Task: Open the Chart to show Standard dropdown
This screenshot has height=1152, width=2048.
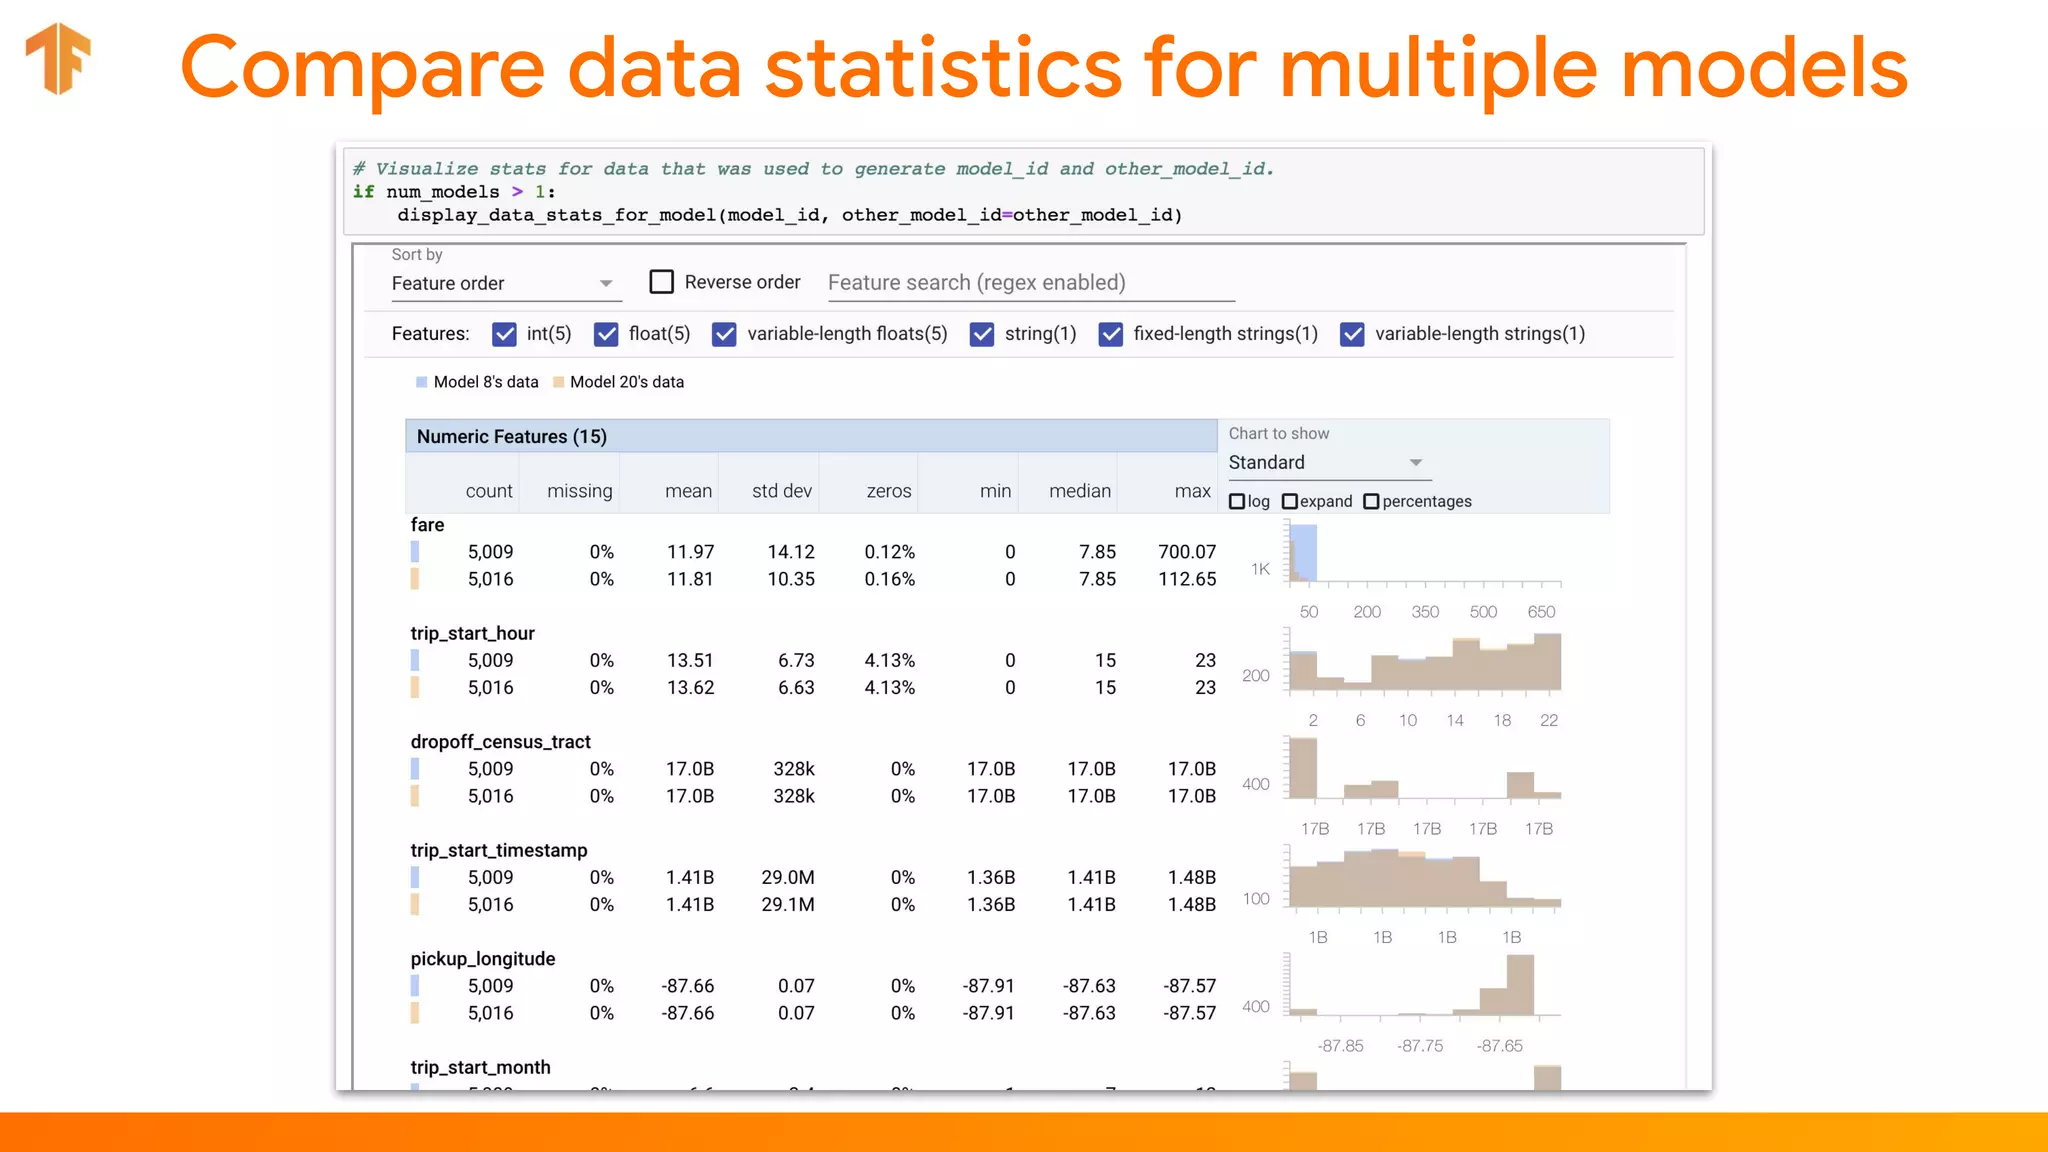Action: click(x=1324, y=463)
